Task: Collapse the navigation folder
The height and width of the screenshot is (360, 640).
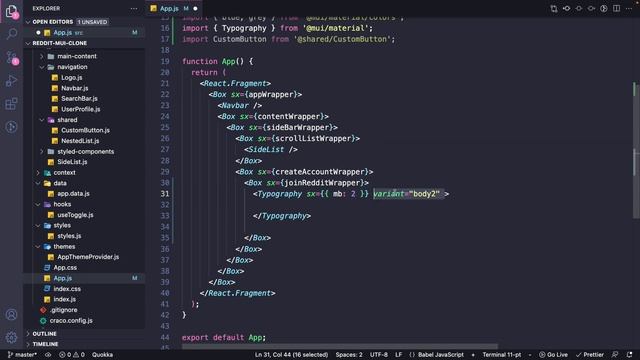Action: point(42,67)
